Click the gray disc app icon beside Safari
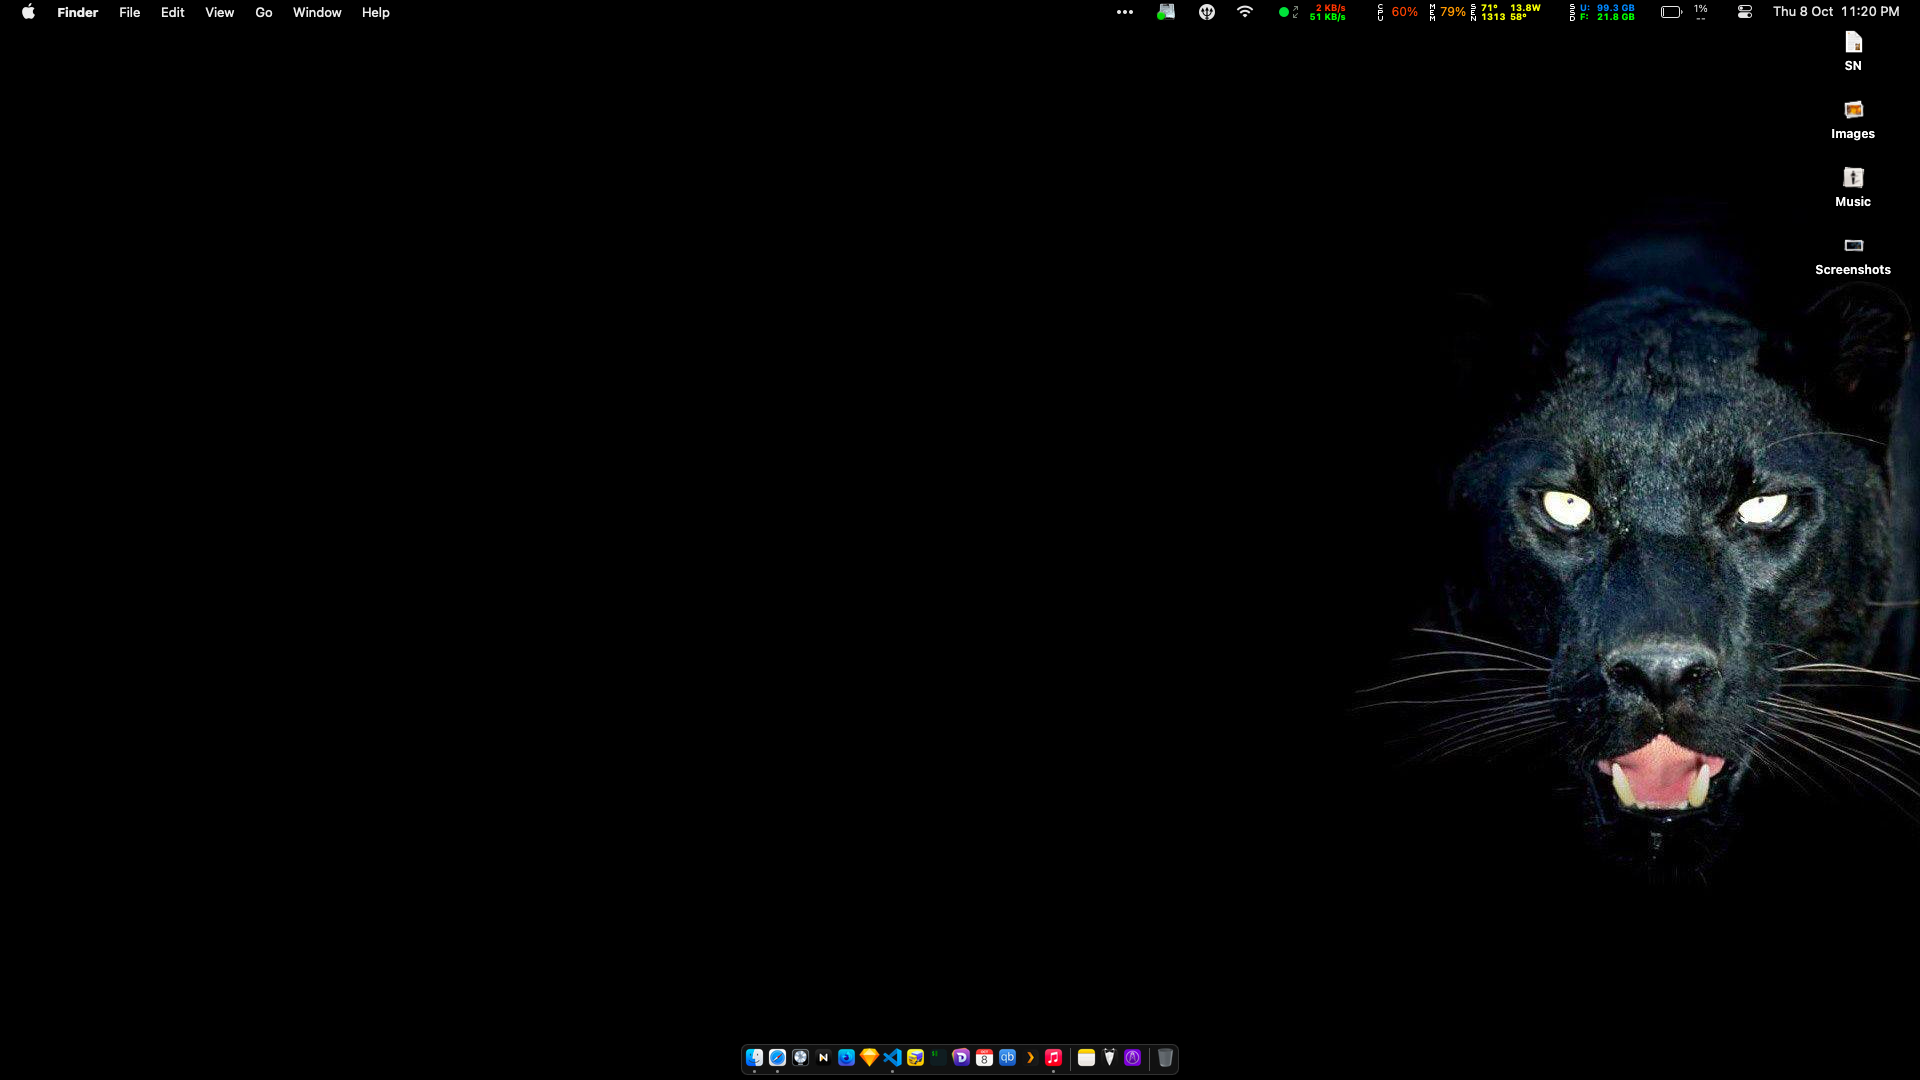Viewport: 1920px width, 1080px height. 800,1057
